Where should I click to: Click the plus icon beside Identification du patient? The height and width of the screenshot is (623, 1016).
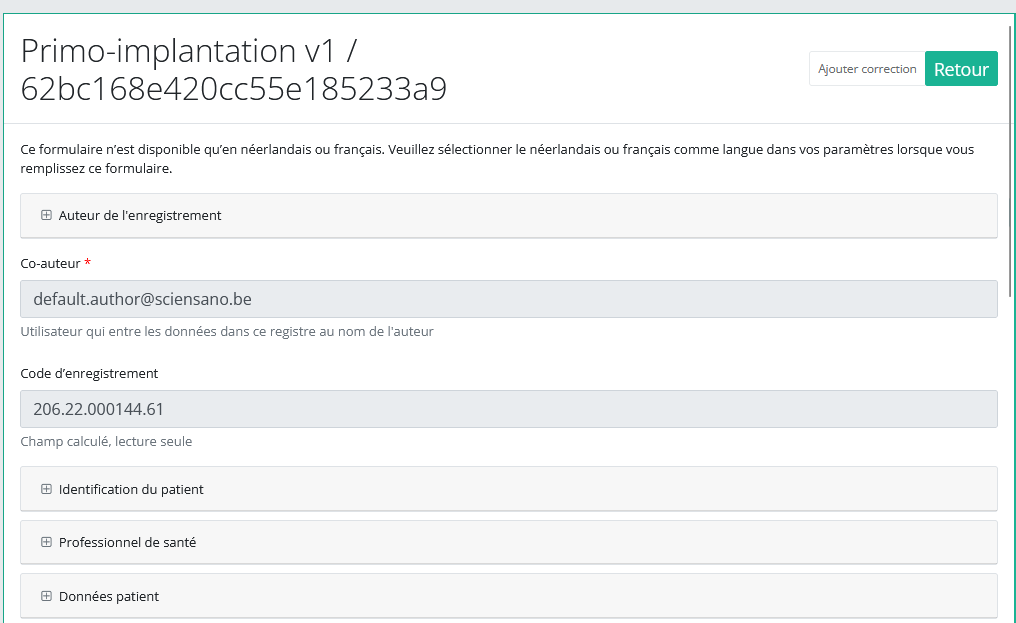pos(46,489)
